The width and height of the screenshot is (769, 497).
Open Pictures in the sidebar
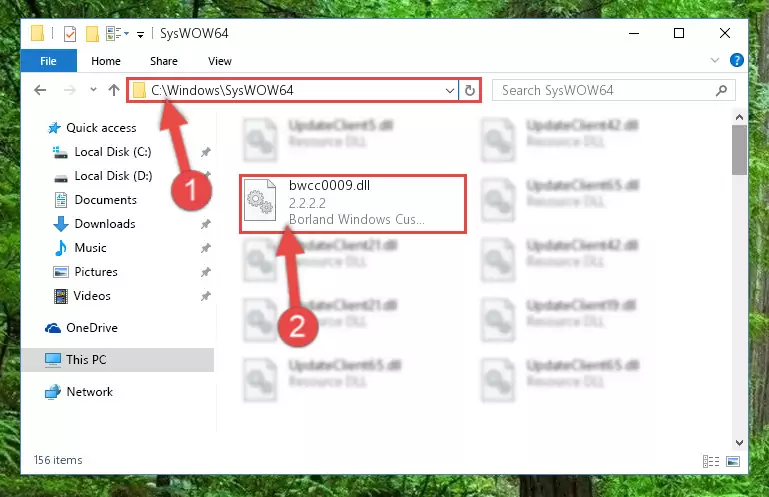click(96, 272)
